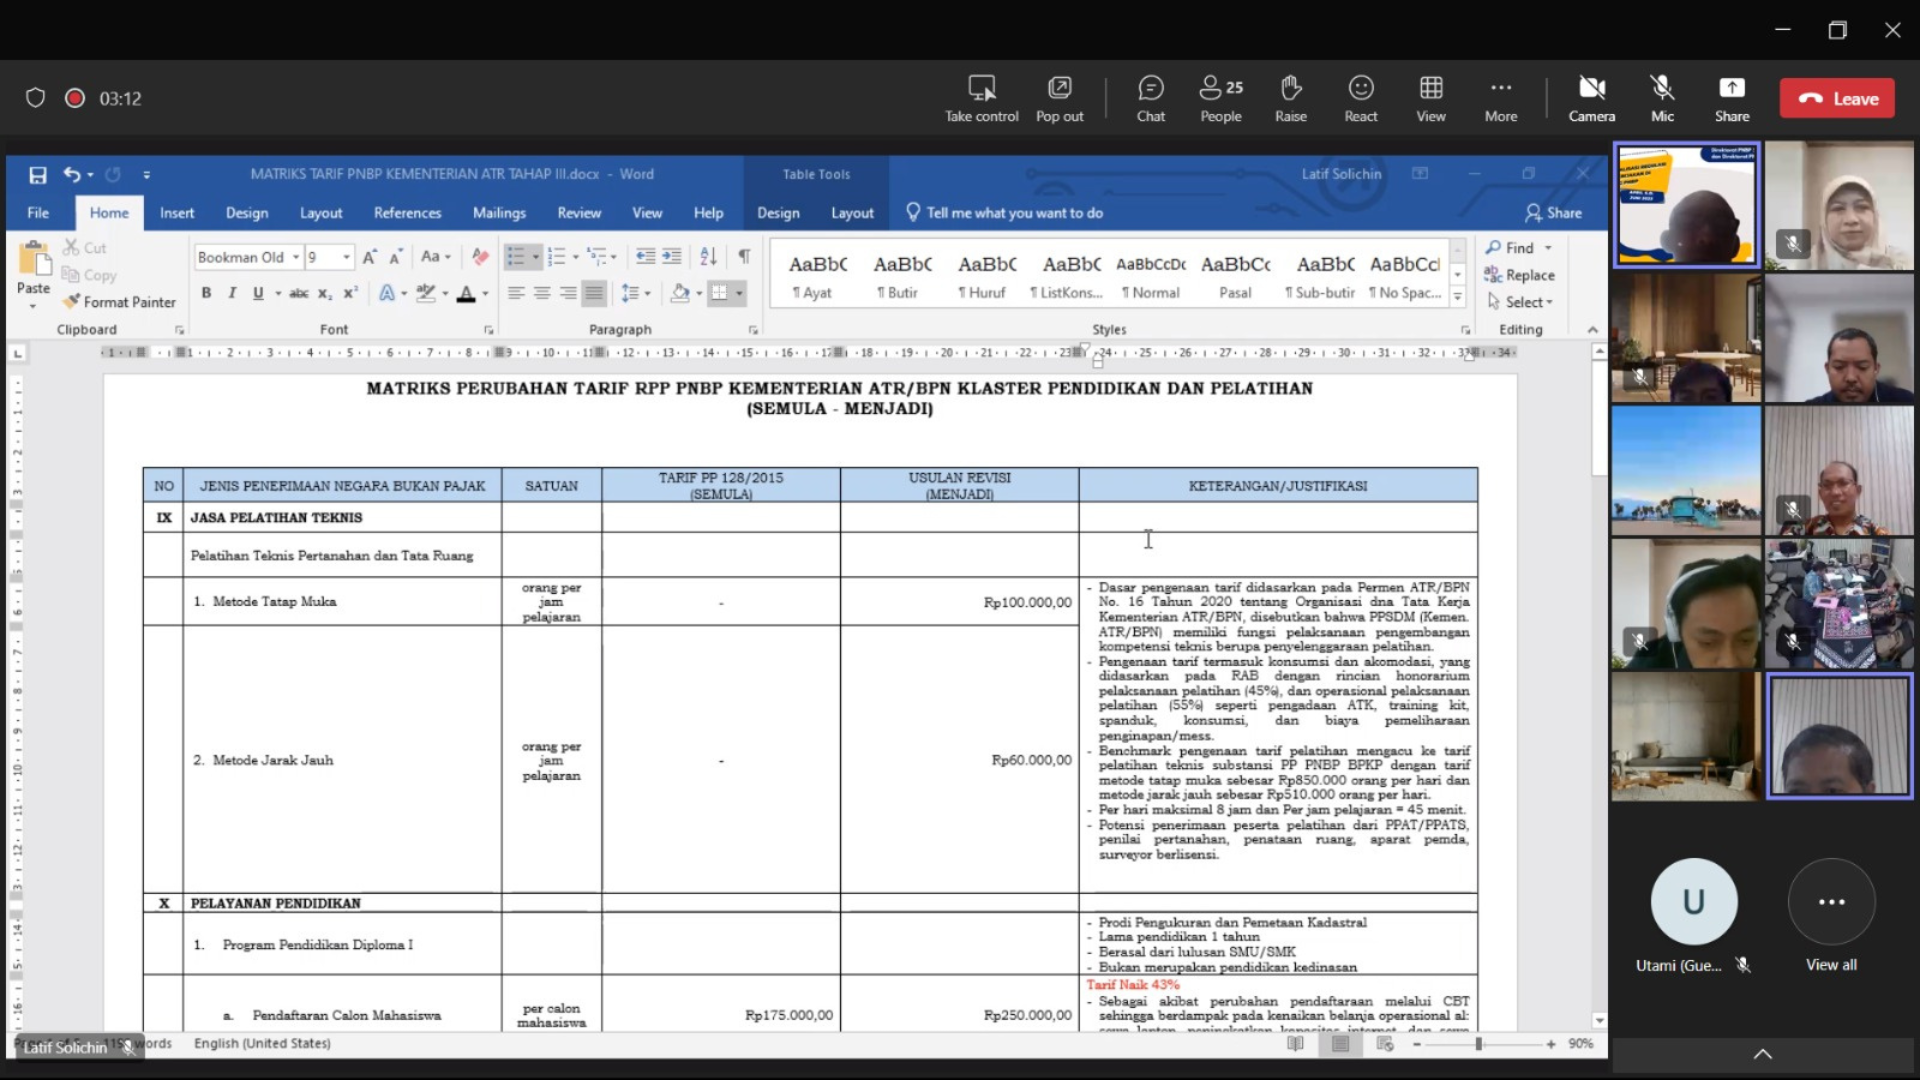Undo the last action in Word
This screenshot has height=1080, width=1920.
pyautogui.click(x=71, y=175)
